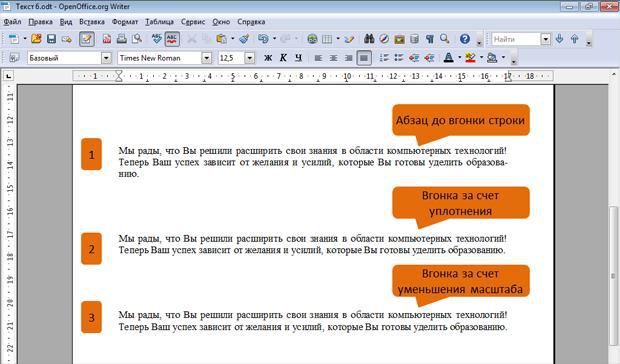This screenshot has width=620, height=364.
Task: Open Data Sources icon
Action: point(414,39)
